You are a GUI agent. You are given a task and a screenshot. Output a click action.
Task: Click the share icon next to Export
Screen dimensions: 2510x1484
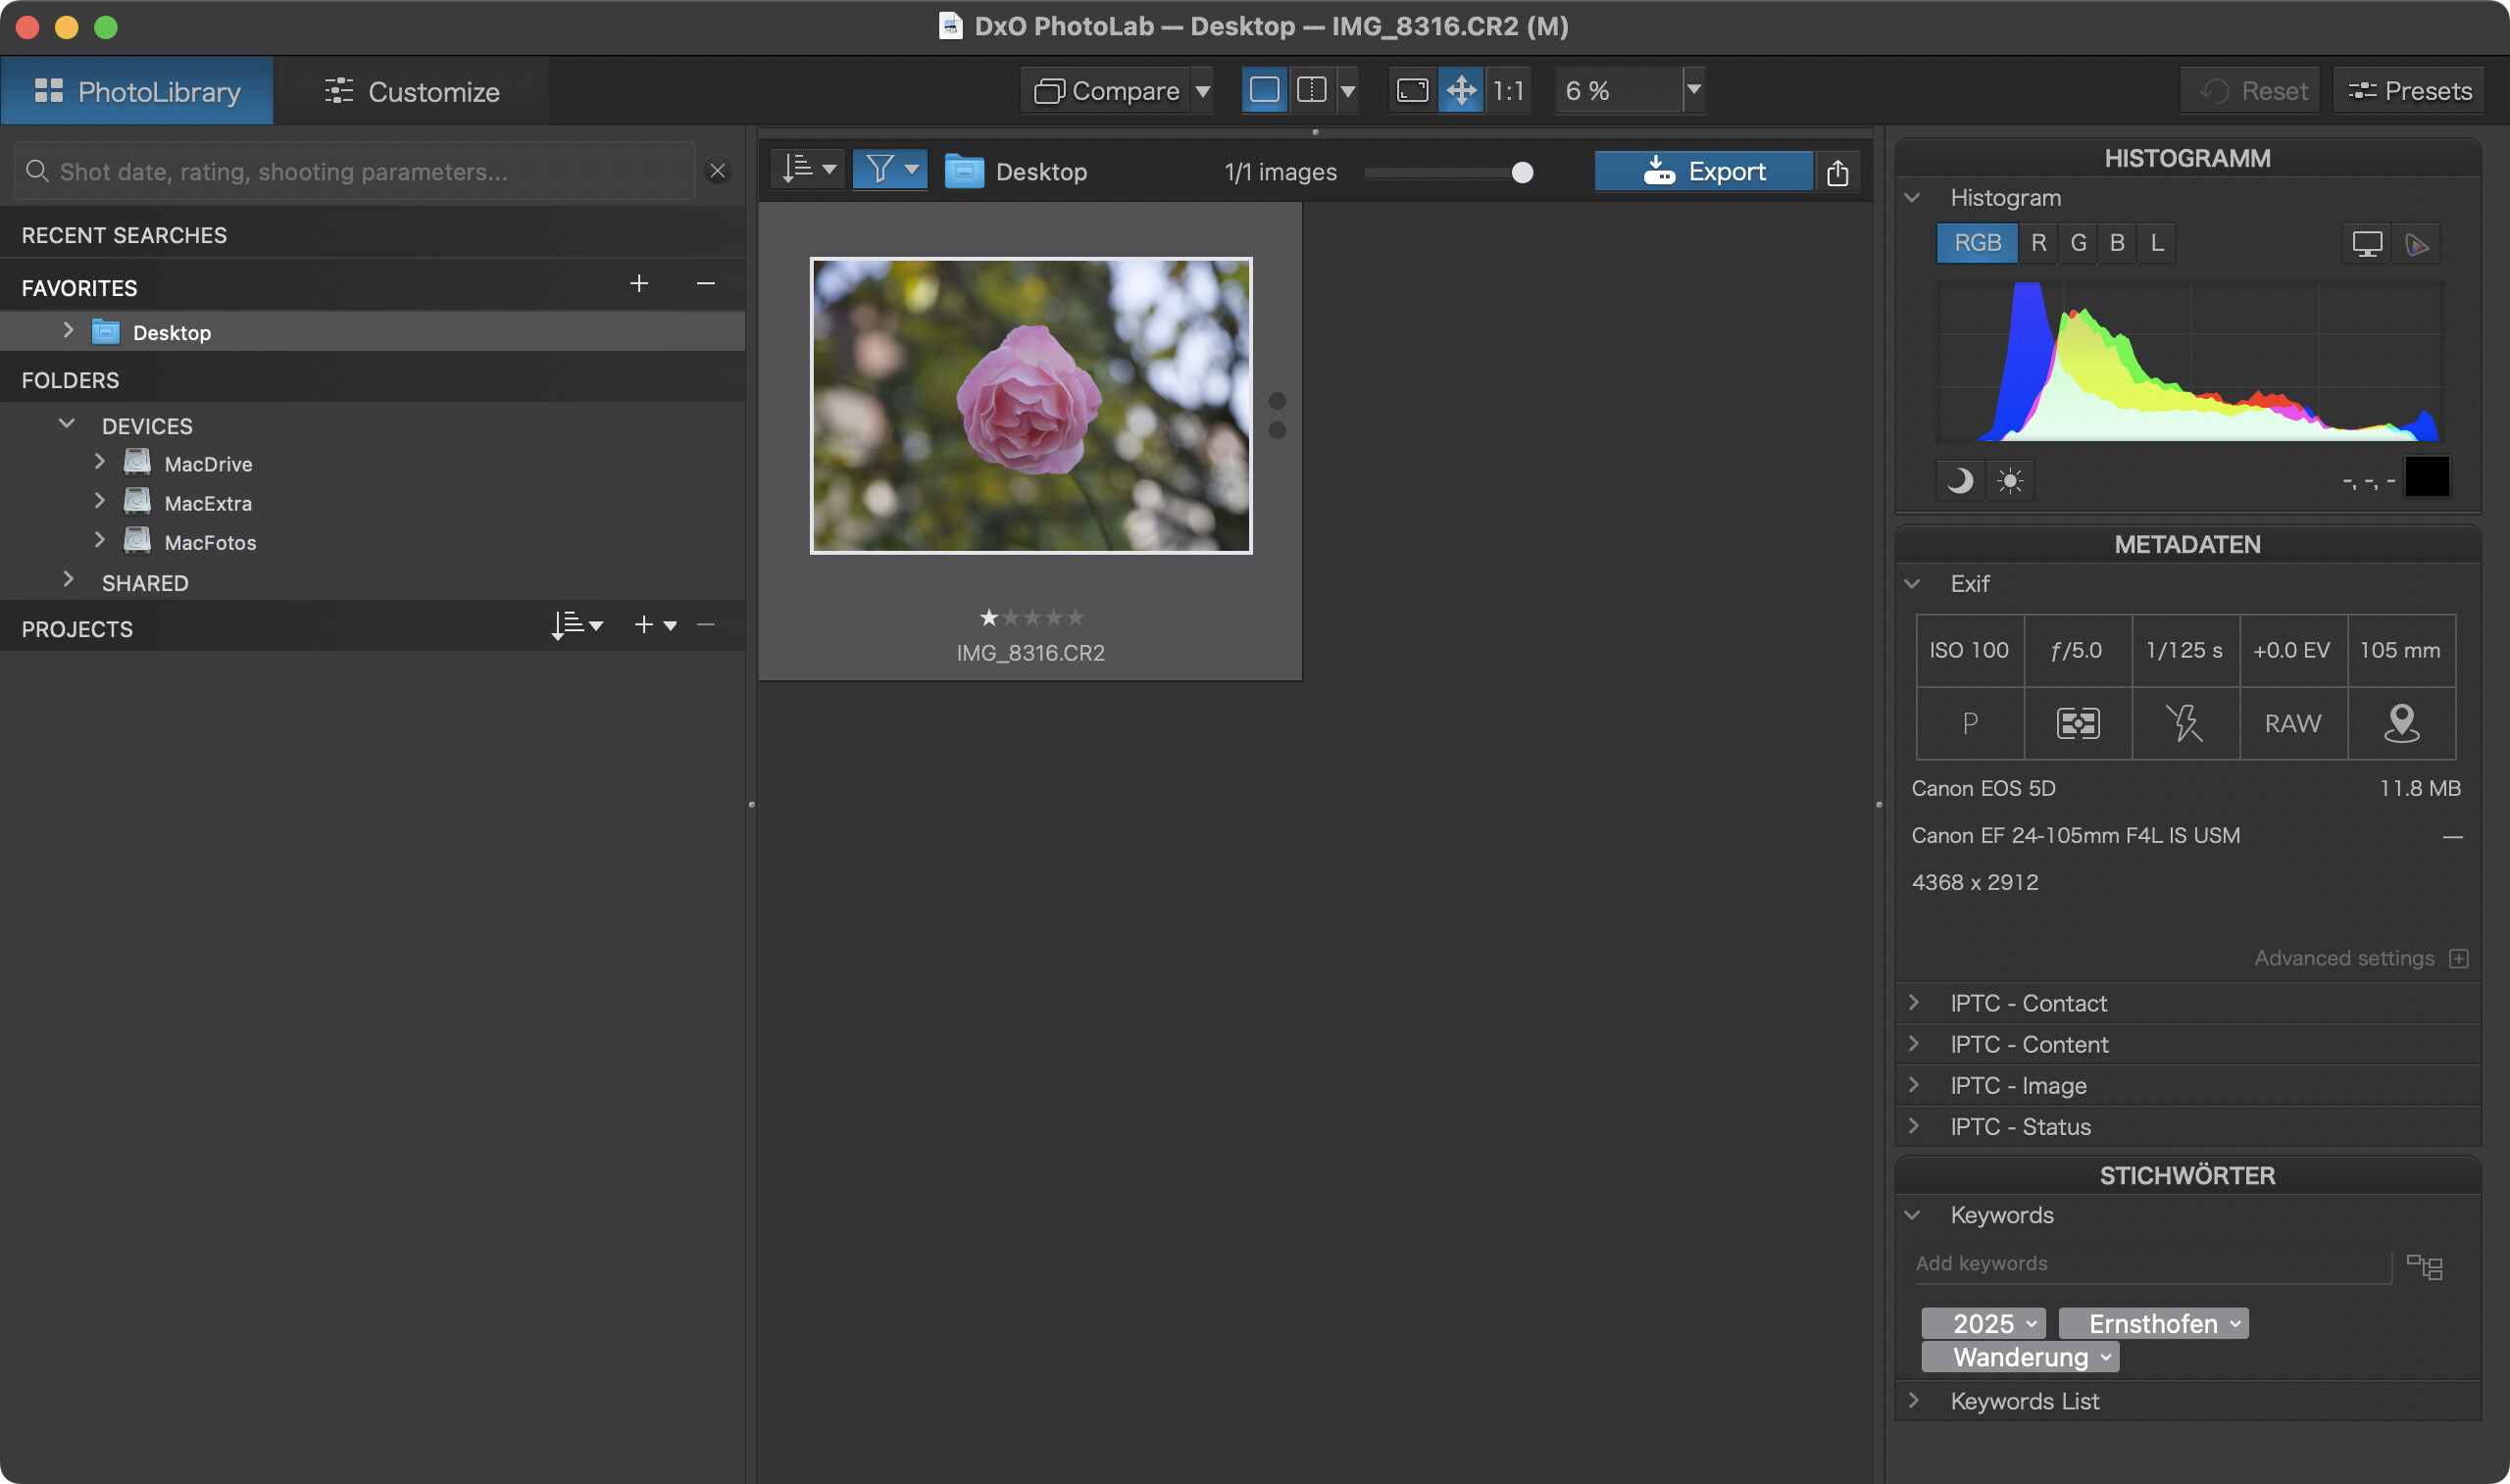pyautogui.click(x=1837, y=172)
